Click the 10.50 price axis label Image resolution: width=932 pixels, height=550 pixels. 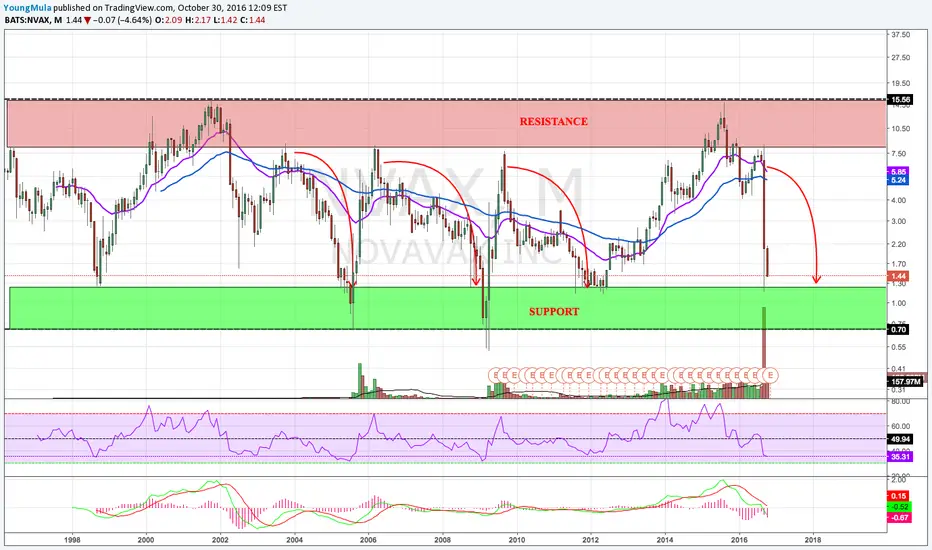(x=901, y=128)
